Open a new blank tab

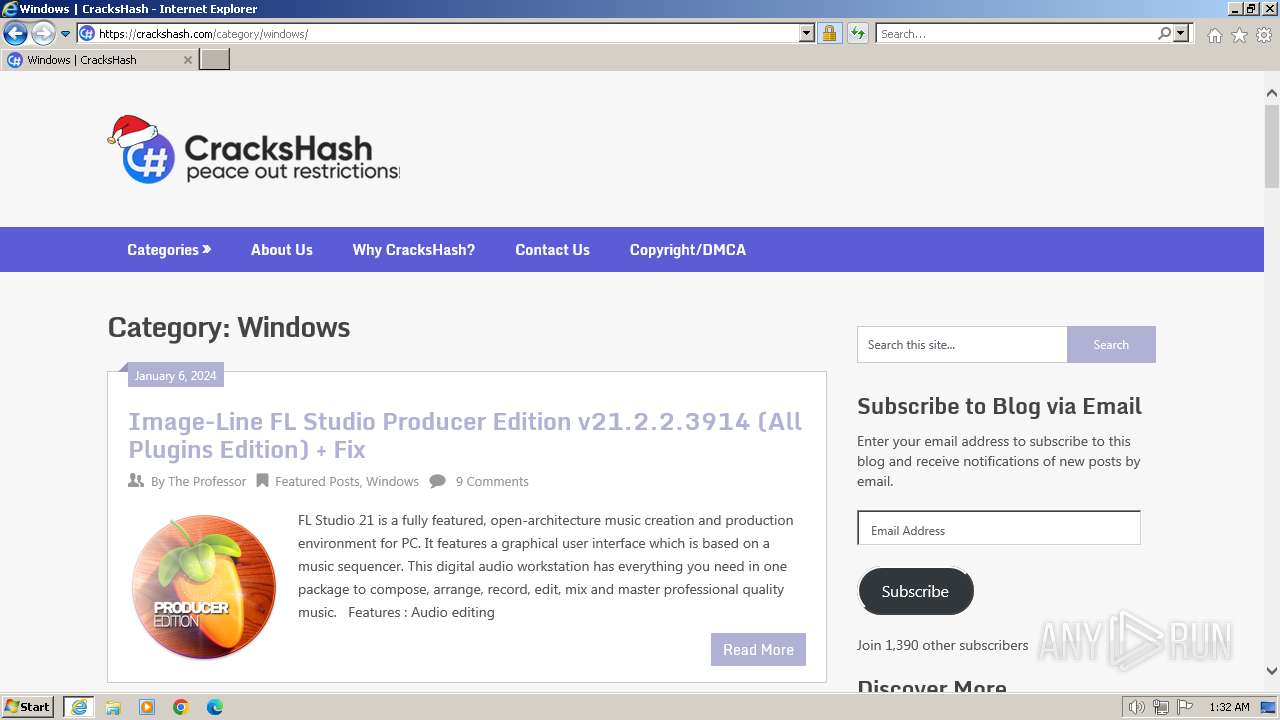[x=215, y=60]
